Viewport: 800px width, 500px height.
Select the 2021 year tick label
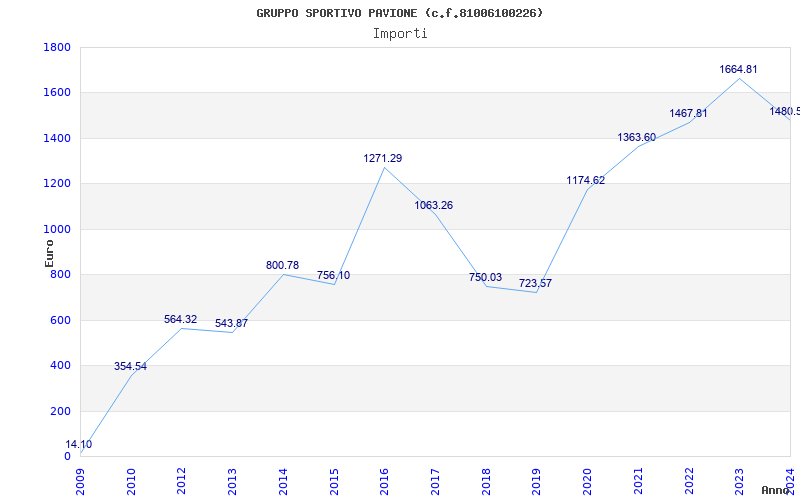(x=638, y=481)
